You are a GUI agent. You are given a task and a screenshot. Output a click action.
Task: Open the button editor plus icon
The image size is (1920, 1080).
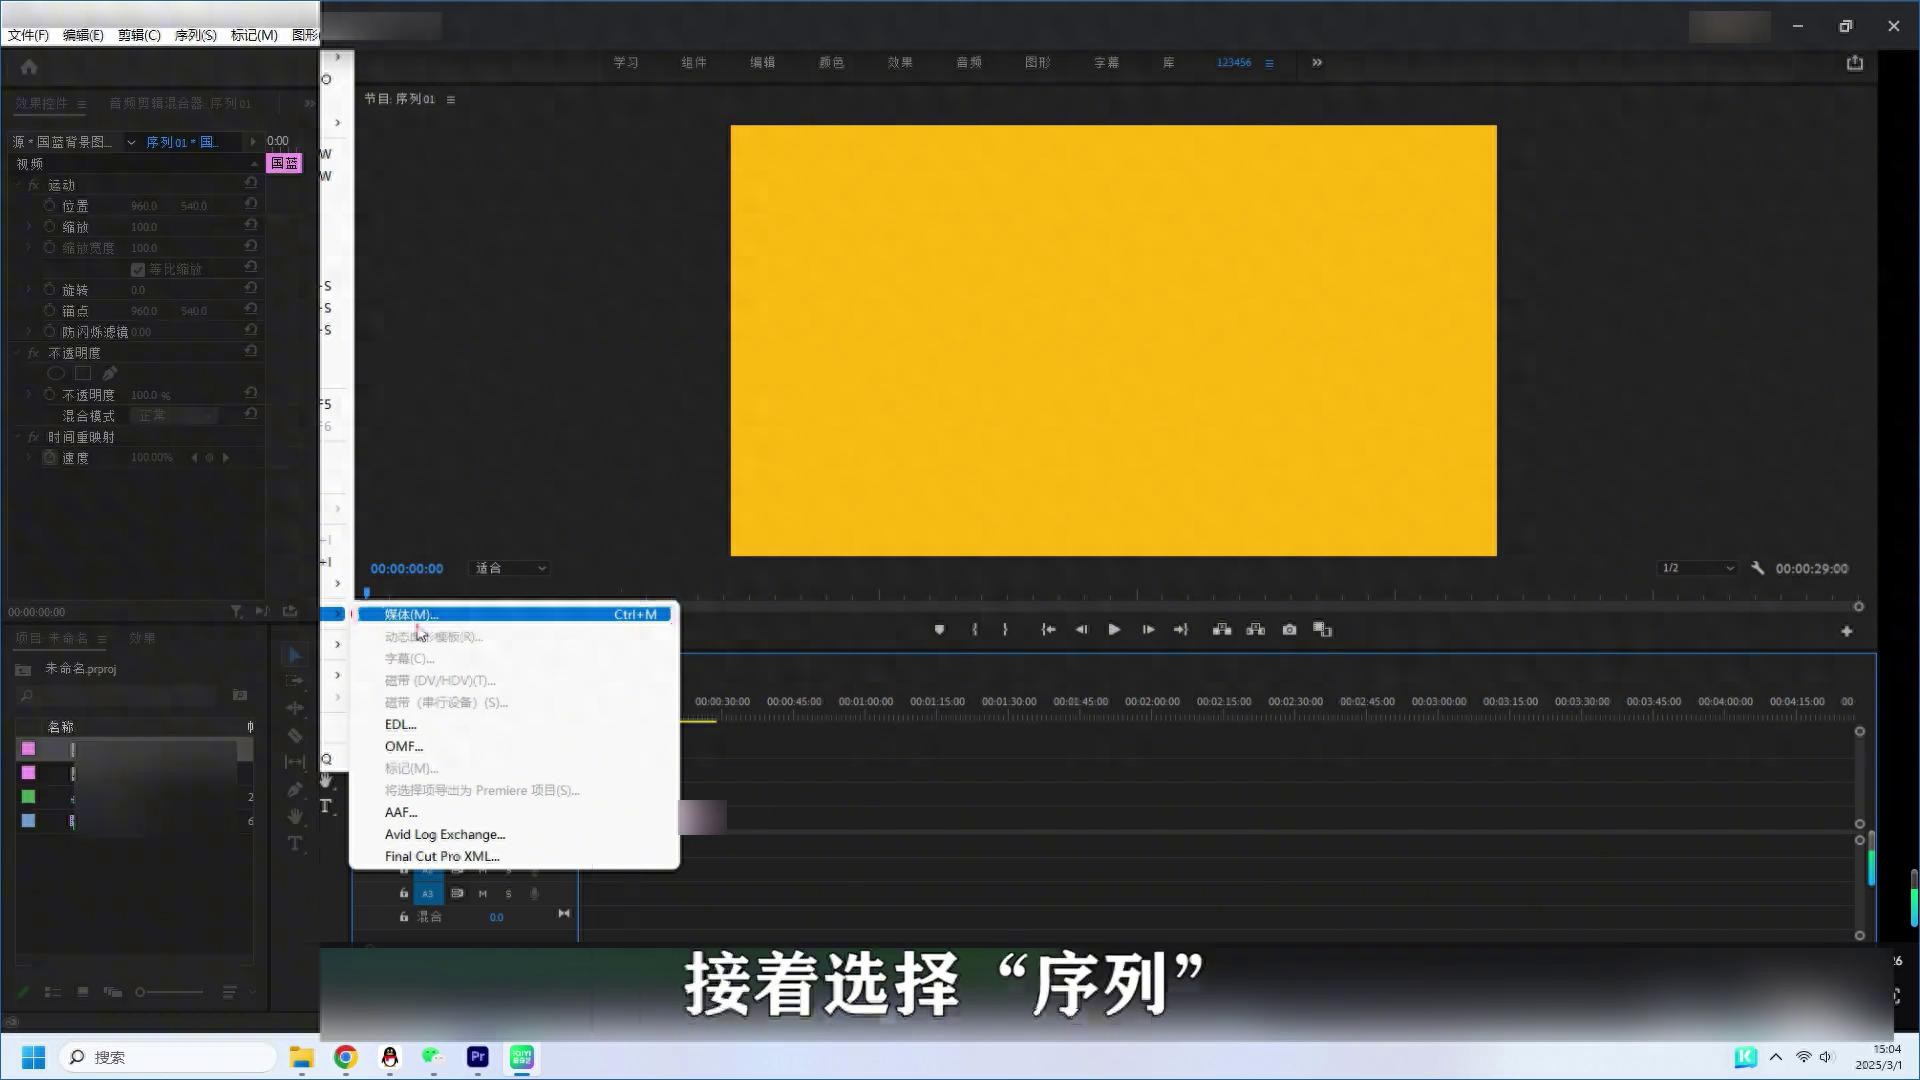[x=1846, y=631]
